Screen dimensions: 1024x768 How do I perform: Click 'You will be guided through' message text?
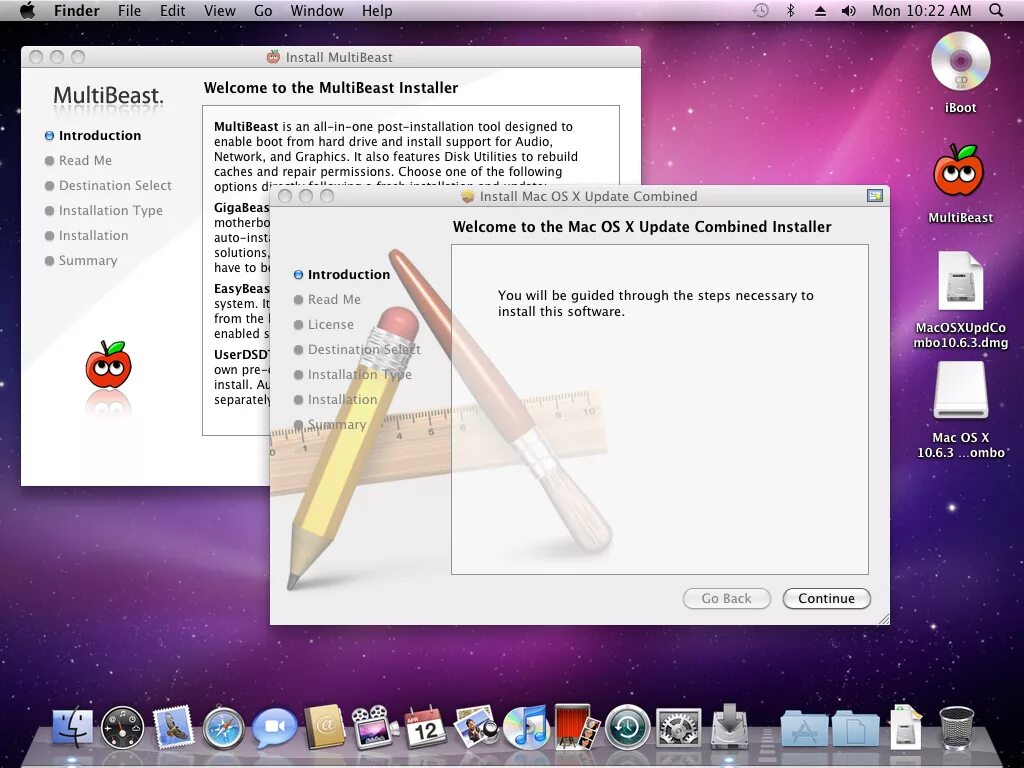[656, 303]
